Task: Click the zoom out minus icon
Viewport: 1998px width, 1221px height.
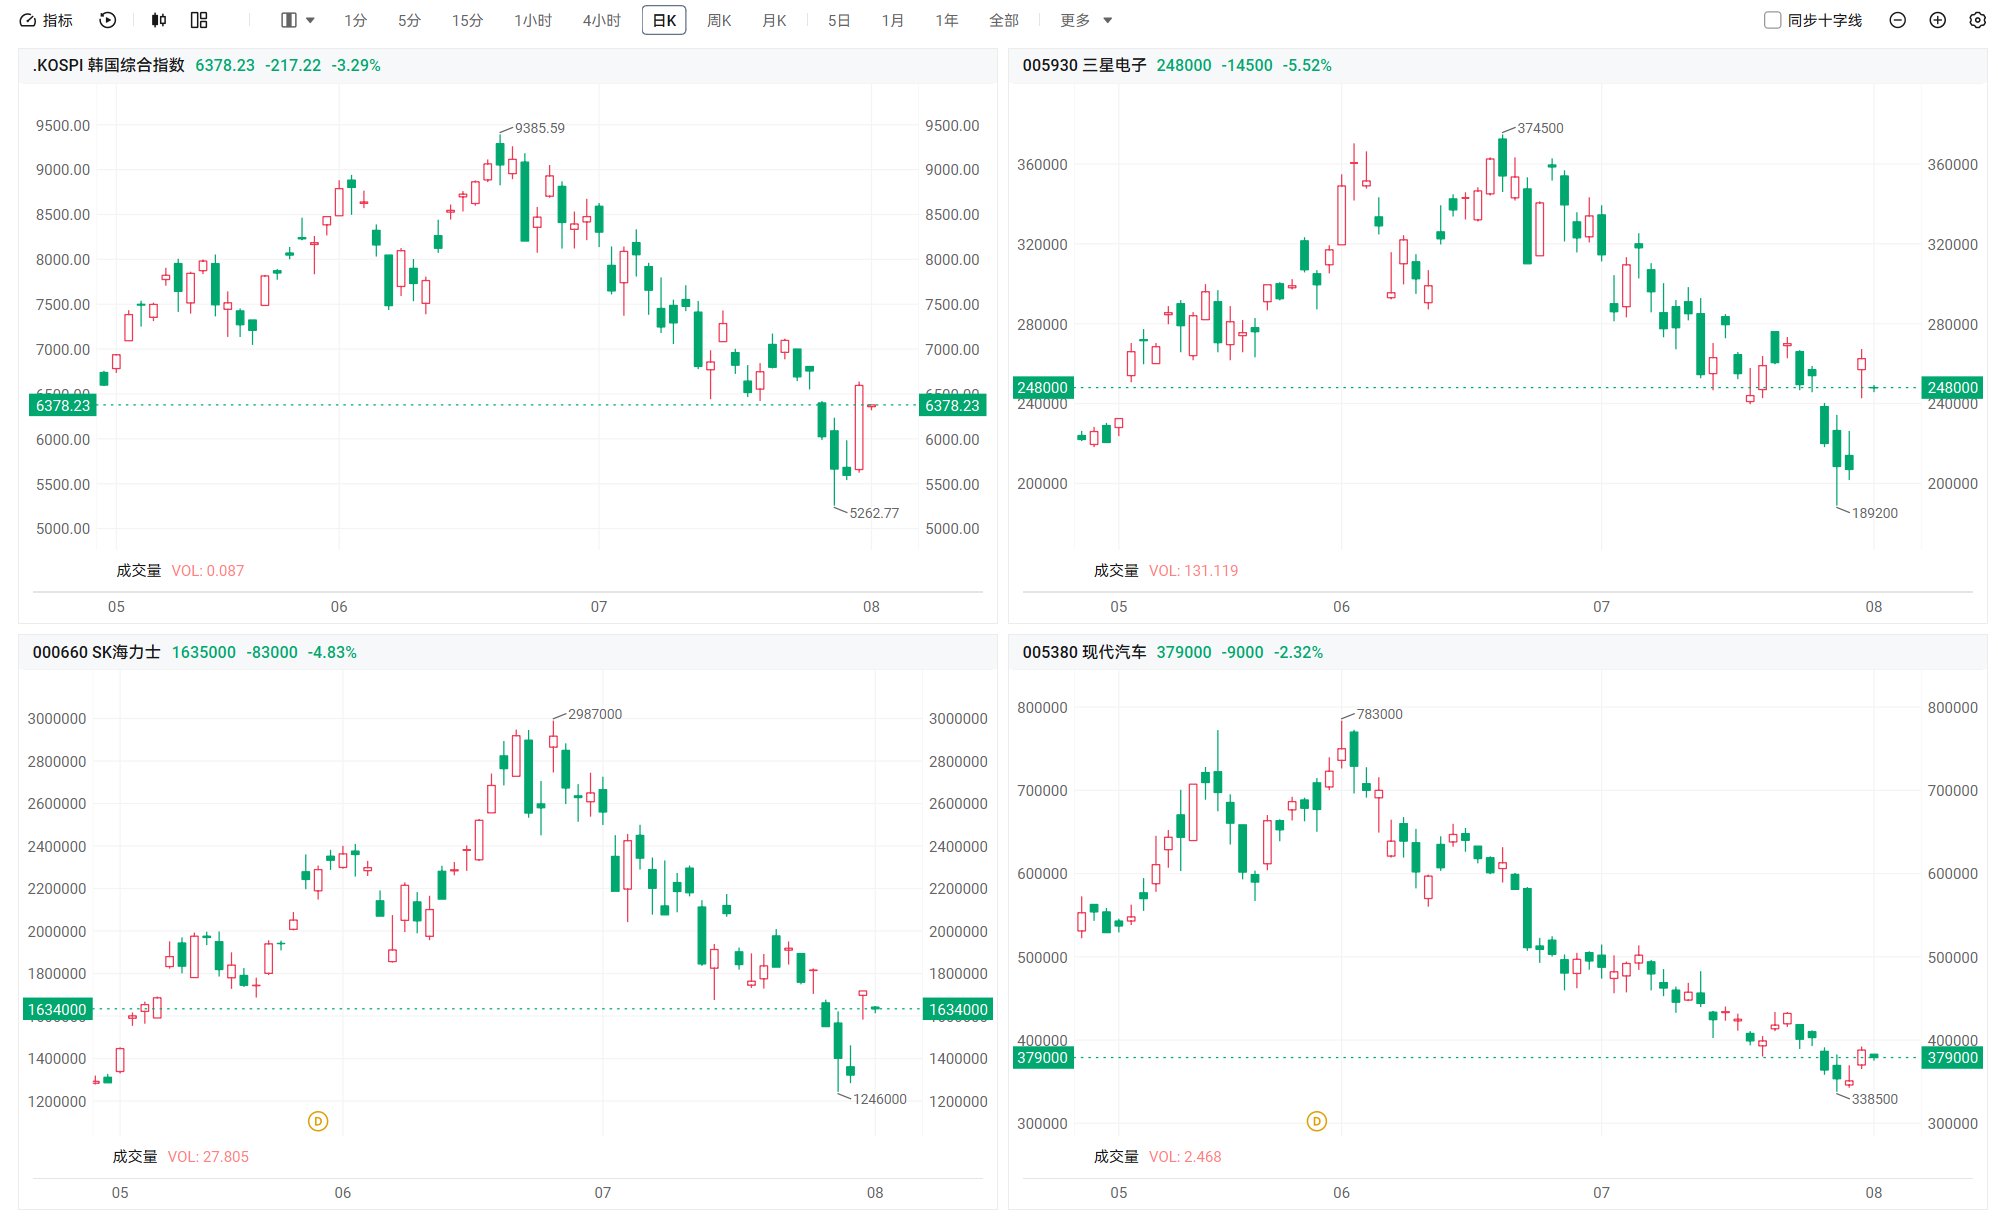Action: click(x=1897, y=20)
